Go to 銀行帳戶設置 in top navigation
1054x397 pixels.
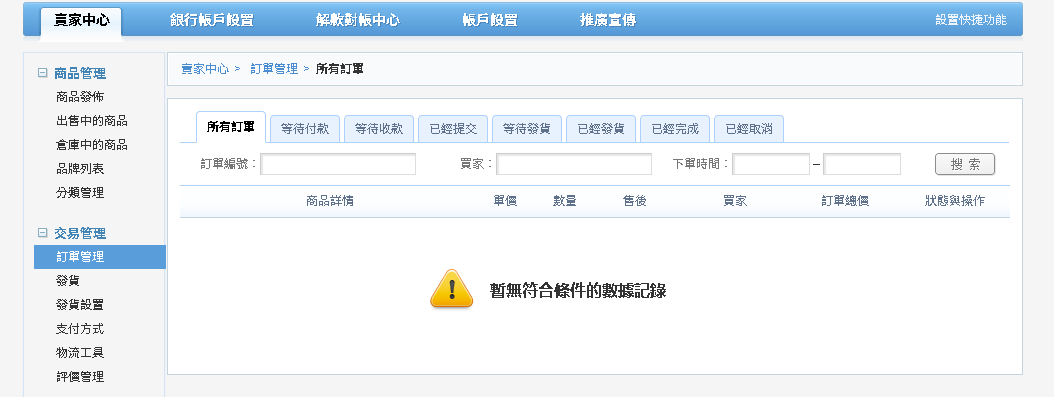212,20
